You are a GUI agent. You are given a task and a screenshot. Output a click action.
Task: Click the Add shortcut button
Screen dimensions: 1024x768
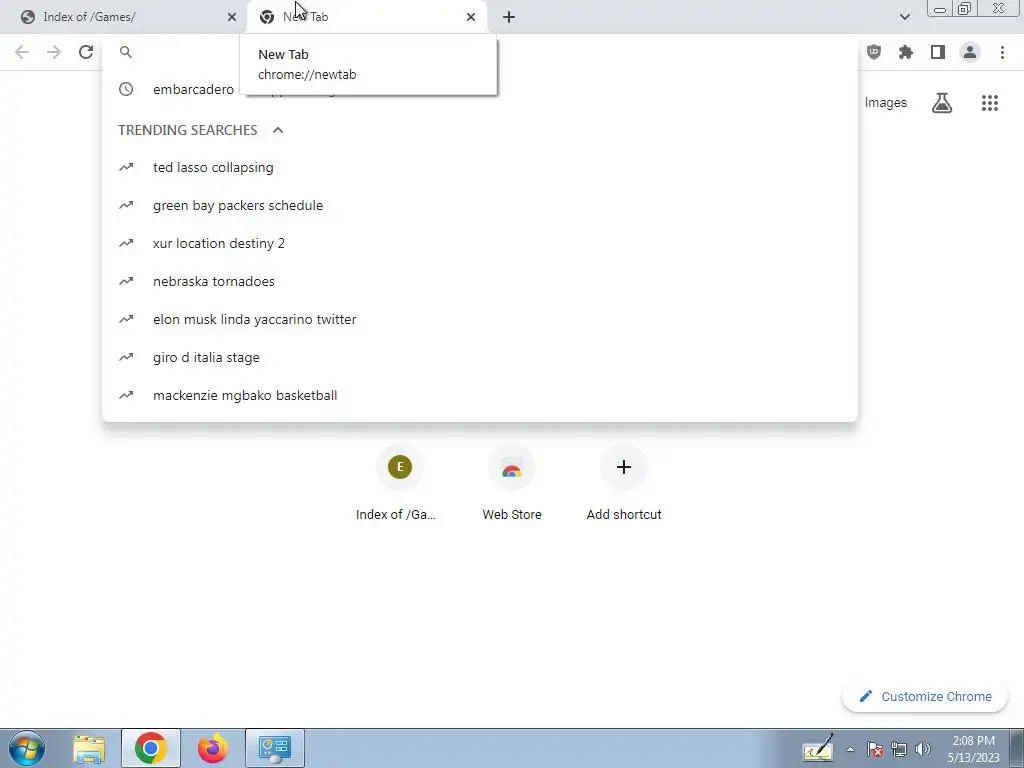pyautogui.click(x=624, y=483)
